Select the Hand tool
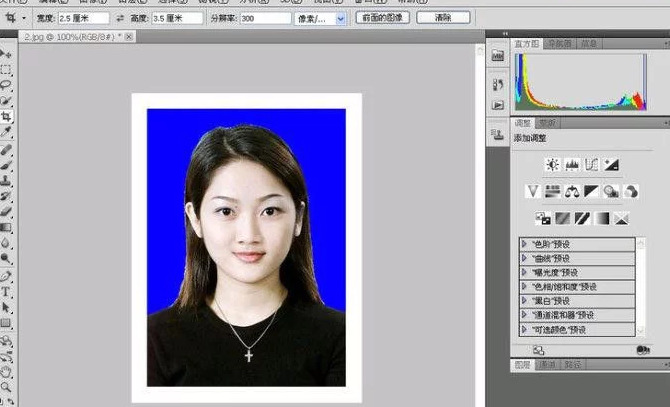Viewport: 670px width, 407px height. click(6, 372)
